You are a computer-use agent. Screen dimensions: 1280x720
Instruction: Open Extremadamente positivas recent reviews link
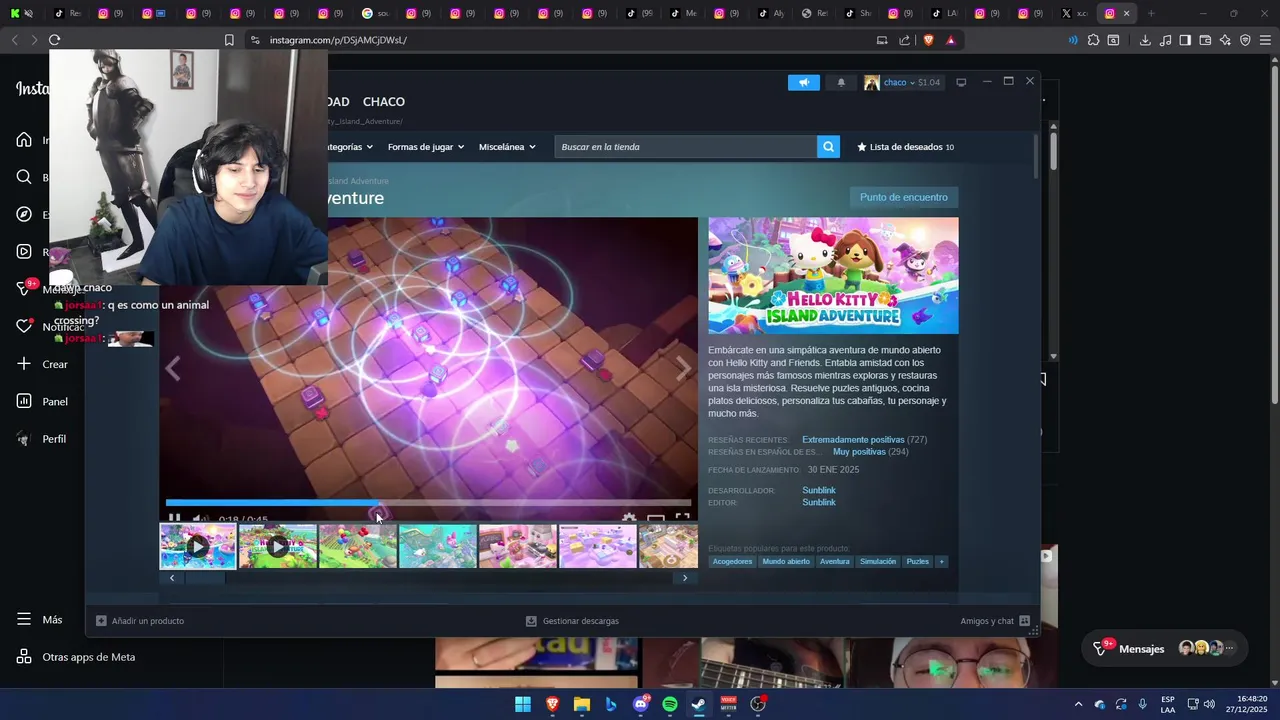[853, 440]
